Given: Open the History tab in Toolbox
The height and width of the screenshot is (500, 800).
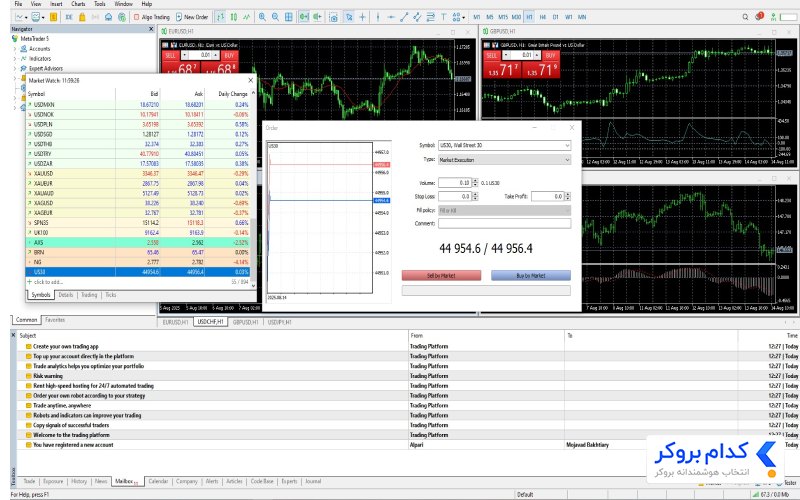Looking at the screenshot, I should [79, 481].
